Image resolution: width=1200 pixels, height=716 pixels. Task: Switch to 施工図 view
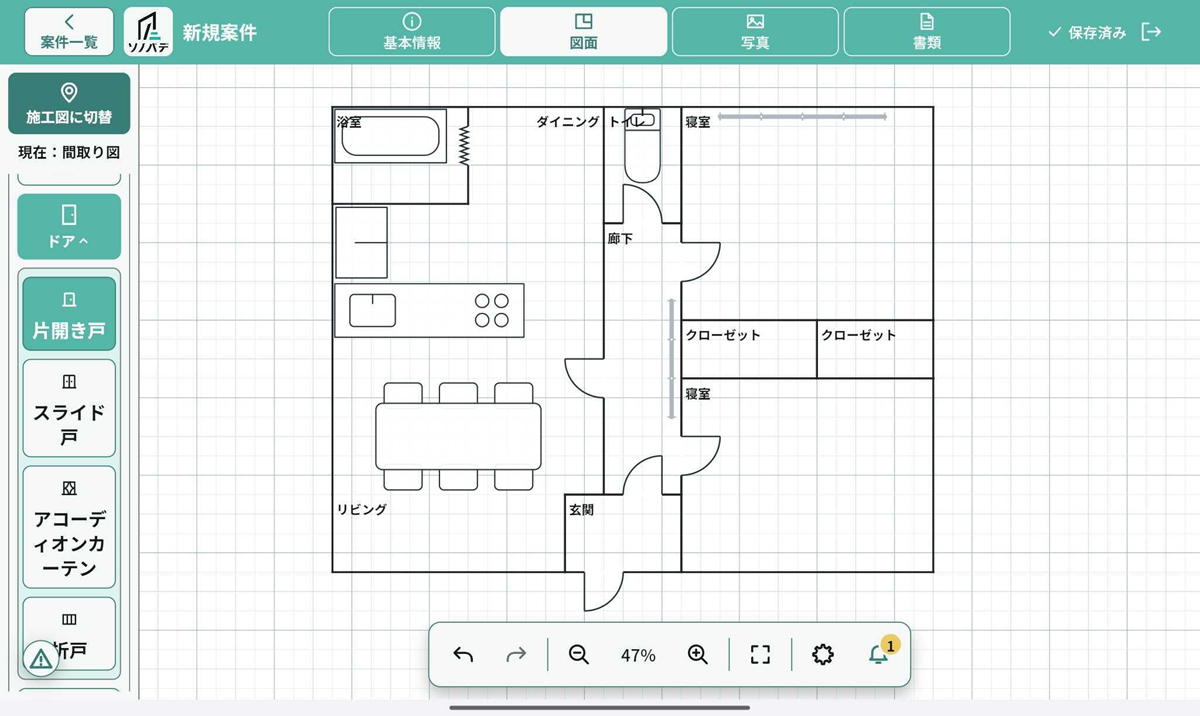click(69, 103)
